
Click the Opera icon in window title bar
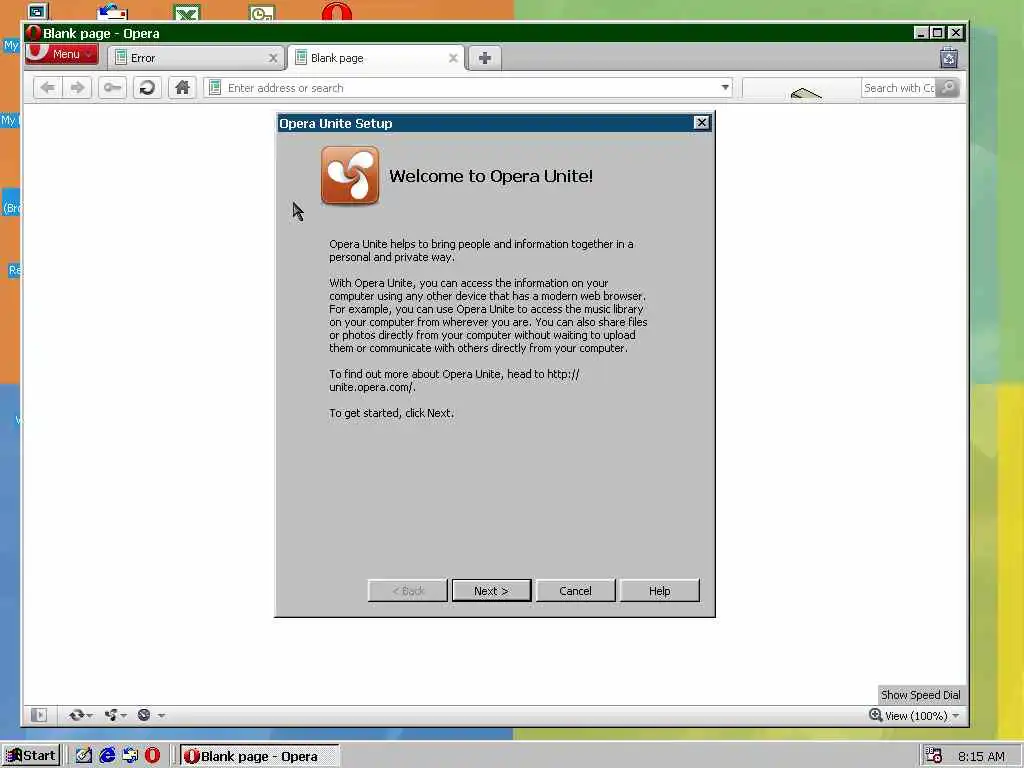34,33
